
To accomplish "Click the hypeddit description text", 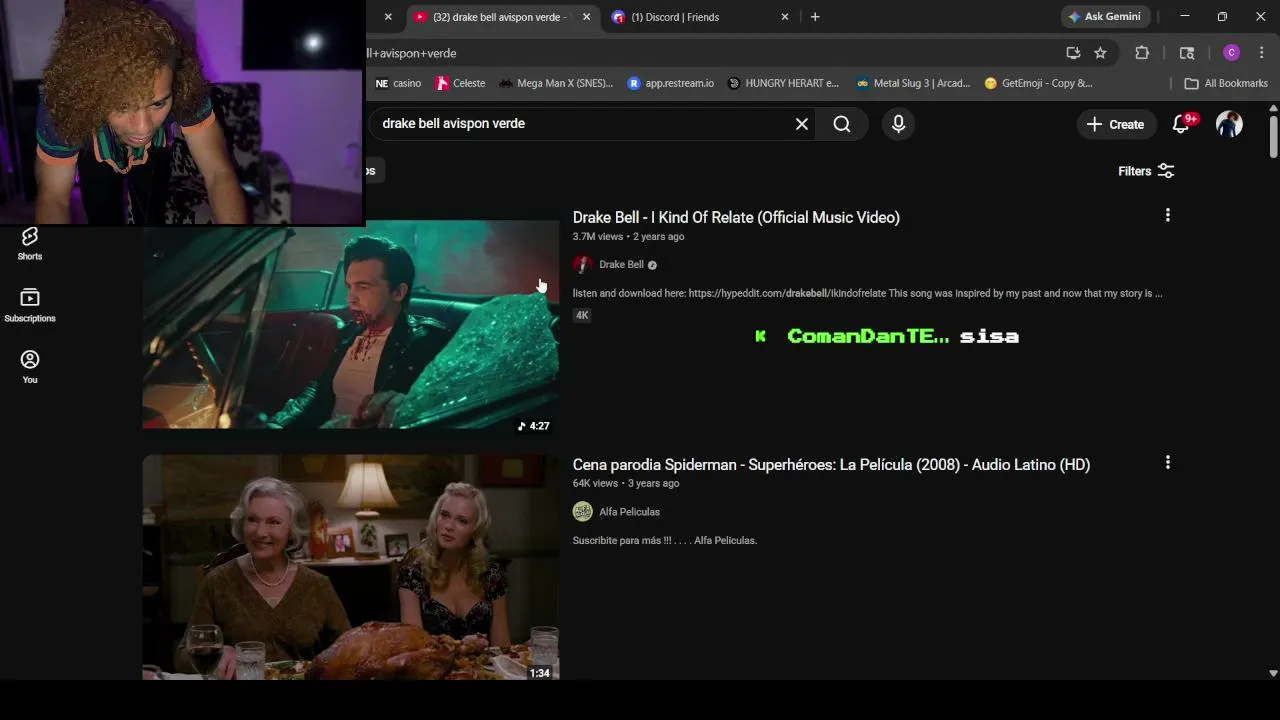I will coord(867,294).
